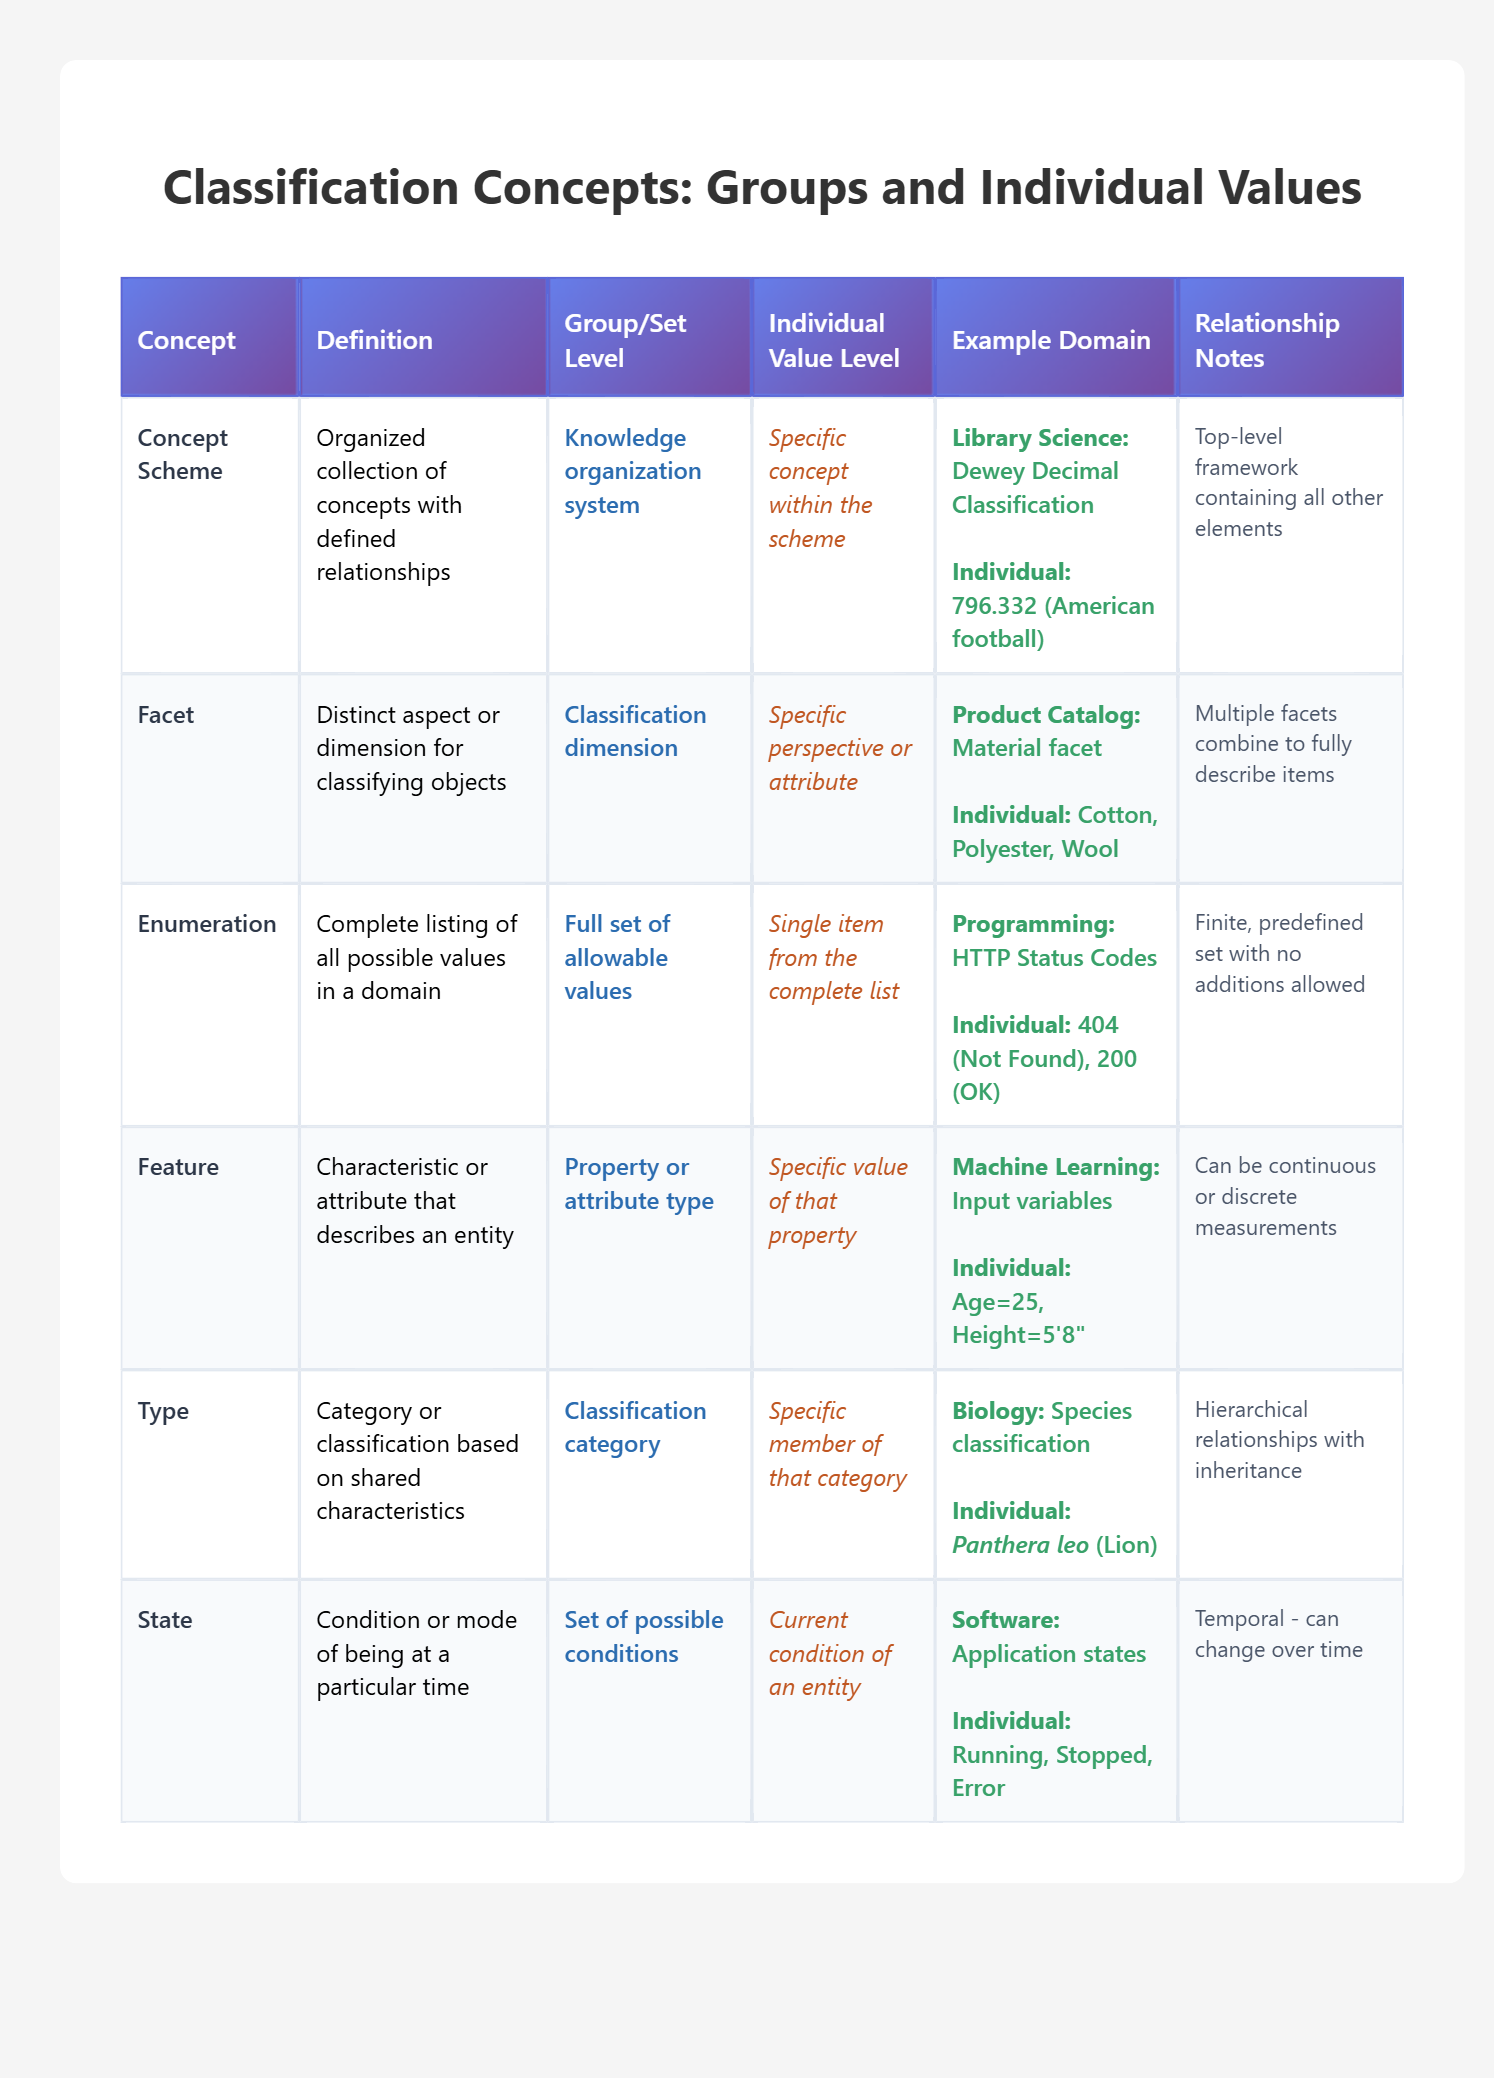The height and width of the screenshot is (2078, 1494).
Task: Click the Enumeration row label
Action: tap(207, 924)
